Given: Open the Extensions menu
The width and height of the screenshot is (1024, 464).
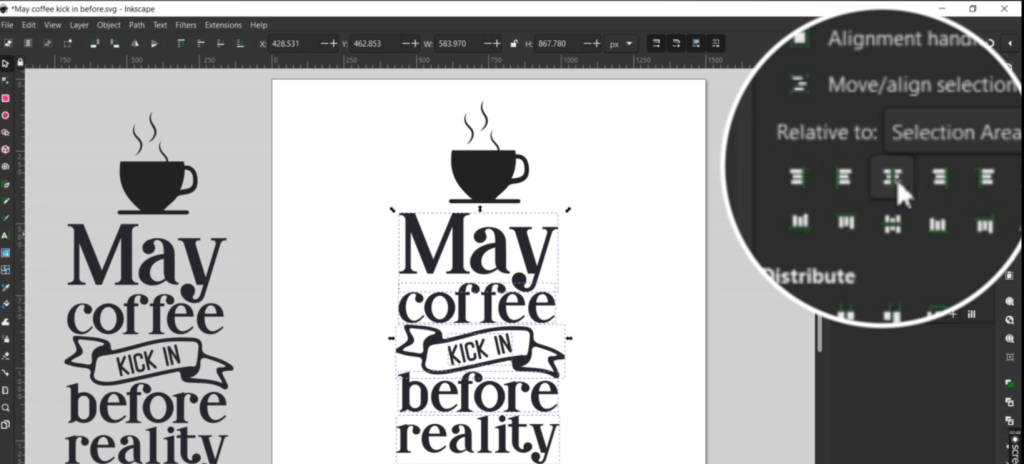Looking at the screenshot, I should [223, 24].
